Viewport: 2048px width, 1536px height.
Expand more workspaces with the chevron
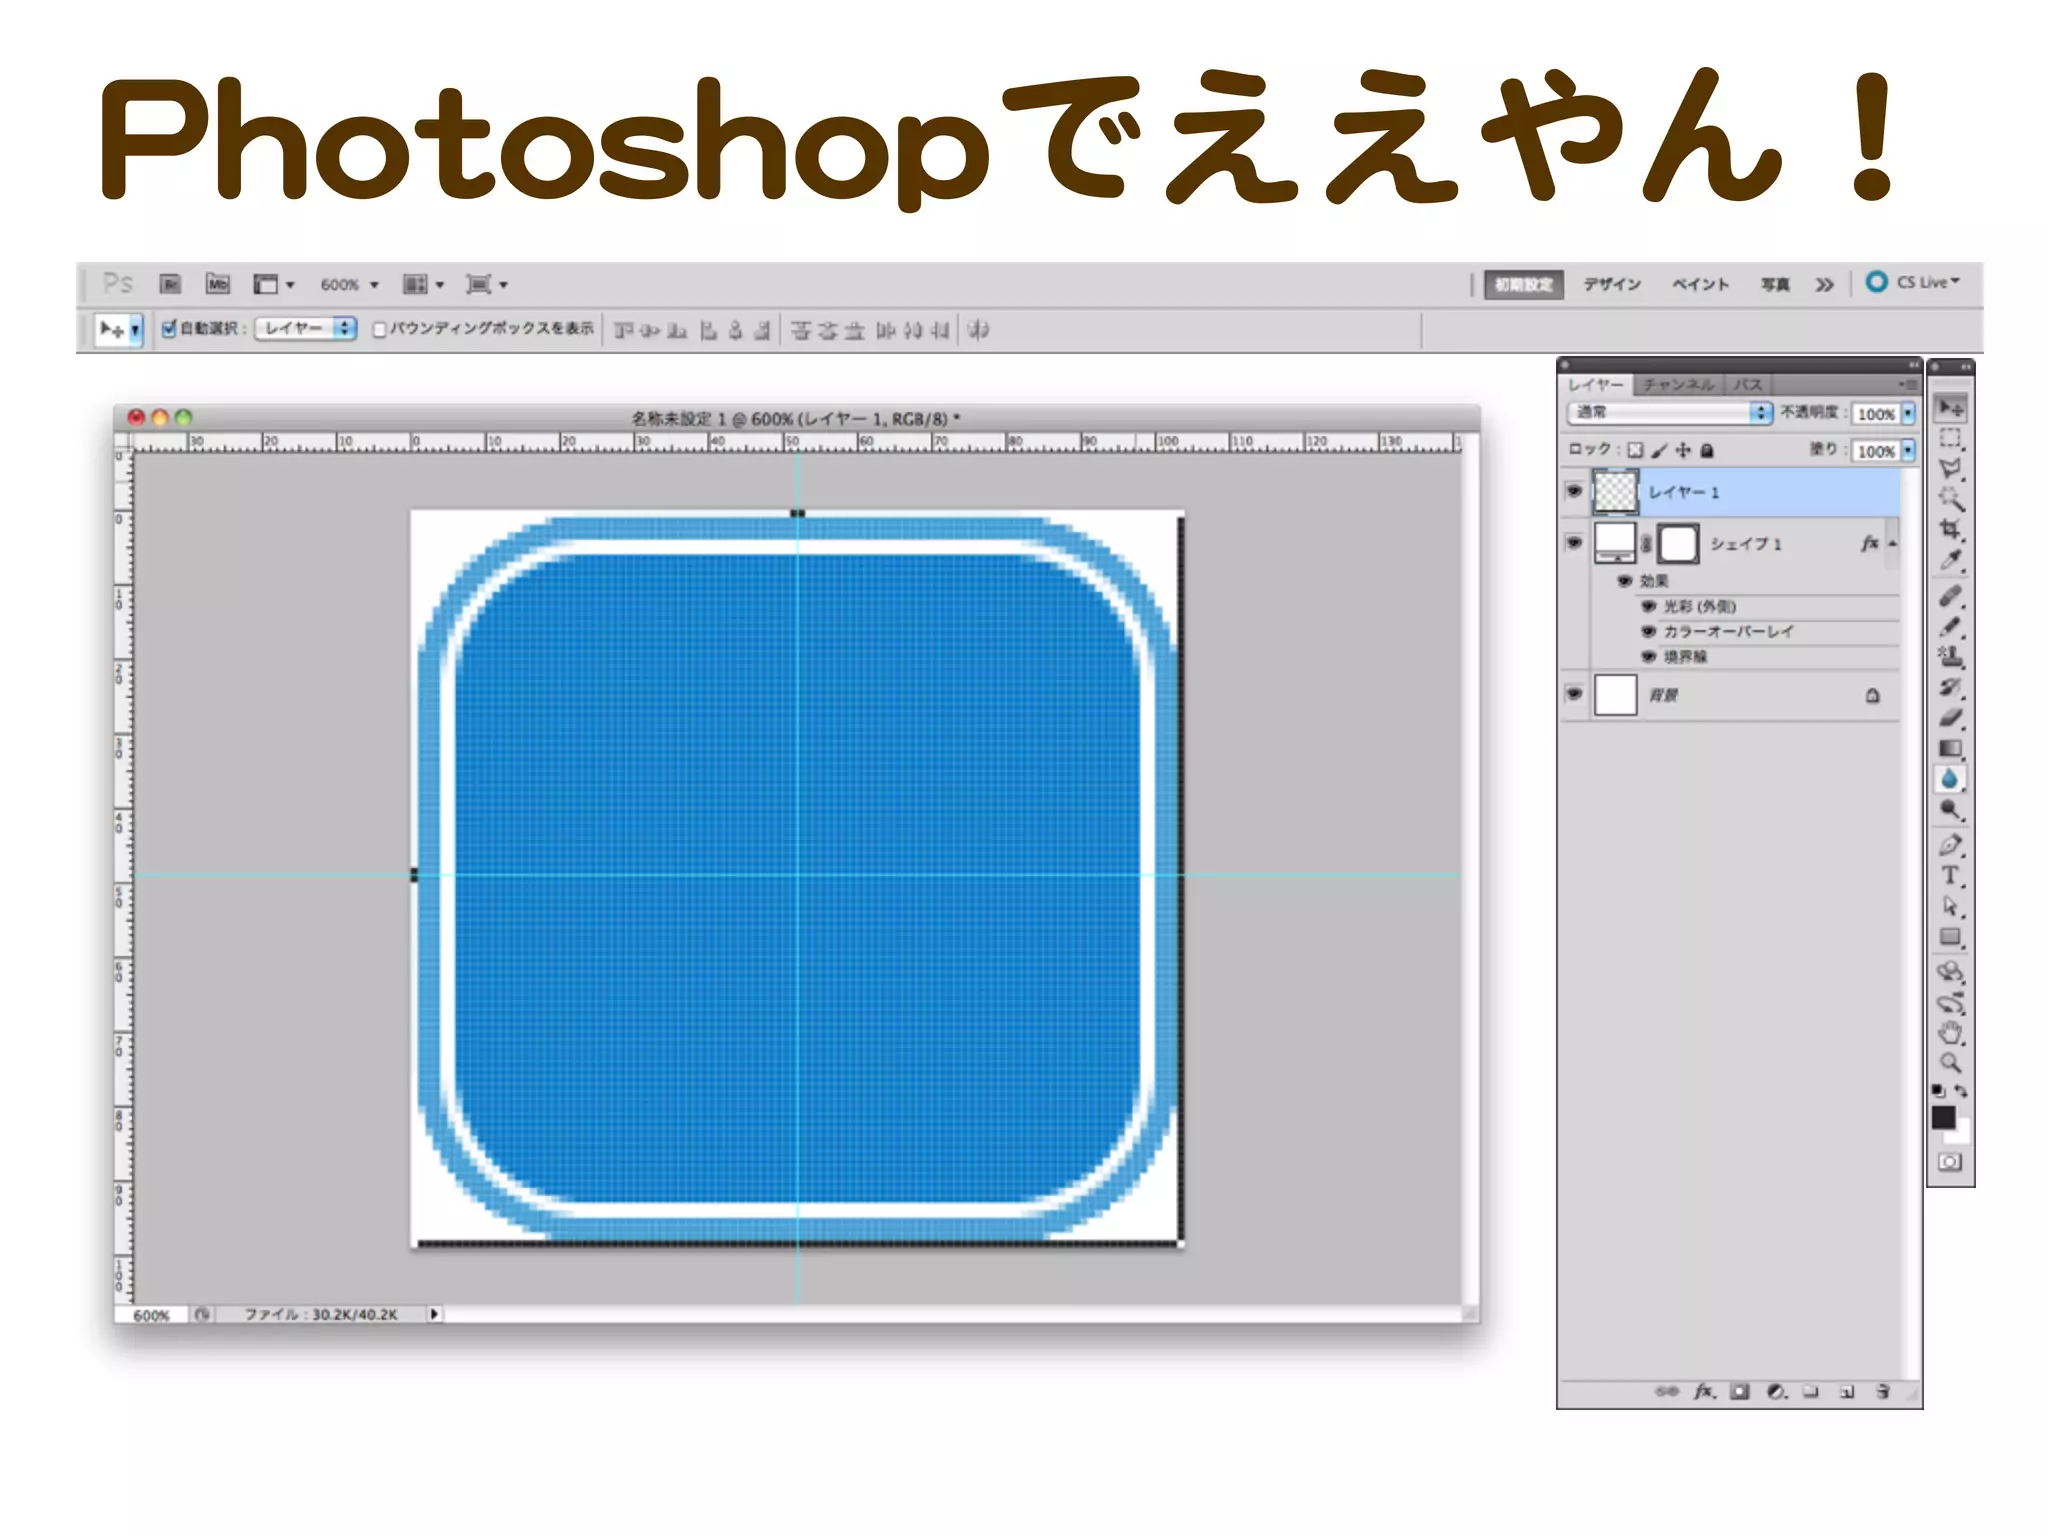(x=1824, y=285)
